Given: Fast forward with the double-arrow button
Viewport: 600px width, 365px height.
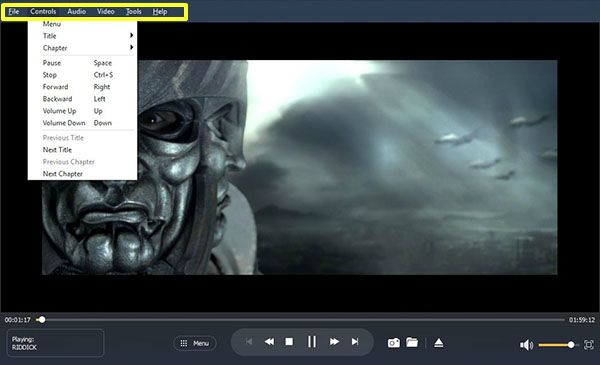Looking at the screenshot, I should [334, 342].
